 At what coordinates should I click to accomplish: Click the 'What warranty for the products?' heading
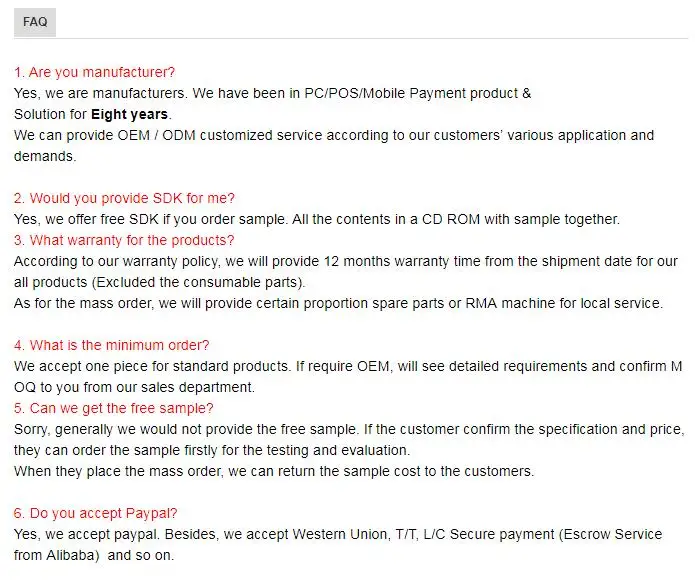pos(124,240)
